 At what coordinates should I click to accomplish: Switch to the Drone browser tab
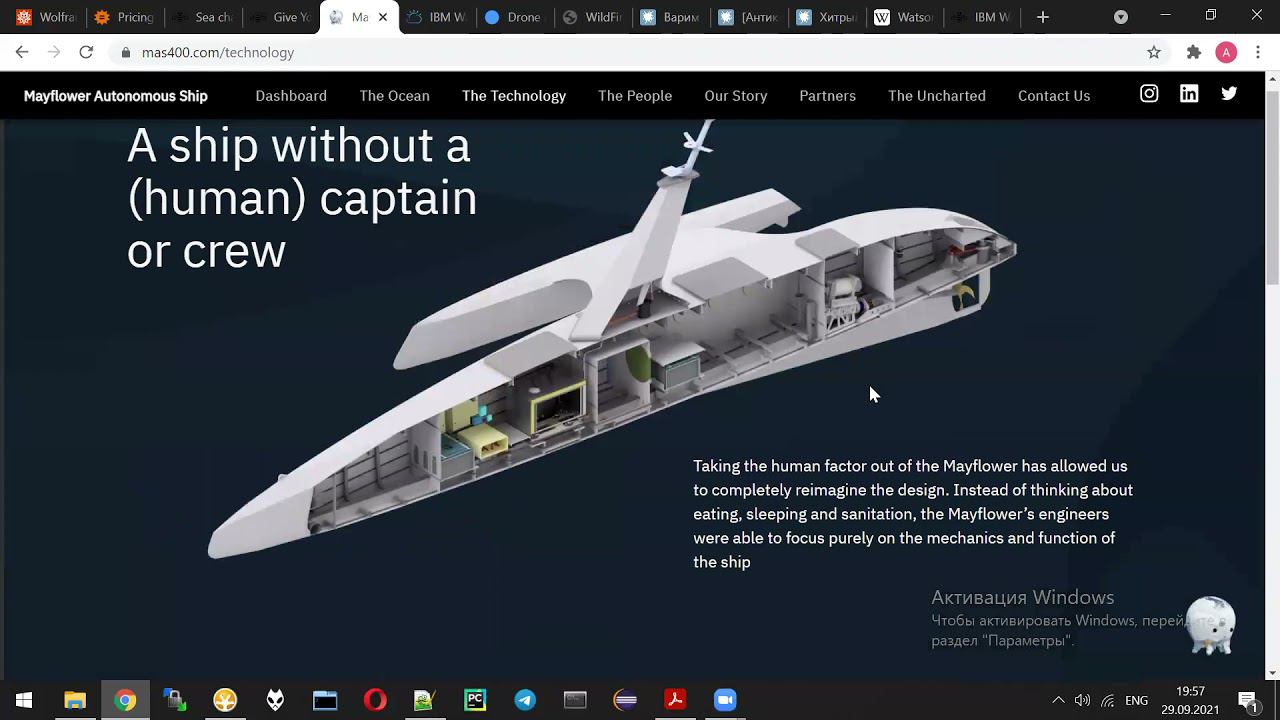click(x=515, y=17)
